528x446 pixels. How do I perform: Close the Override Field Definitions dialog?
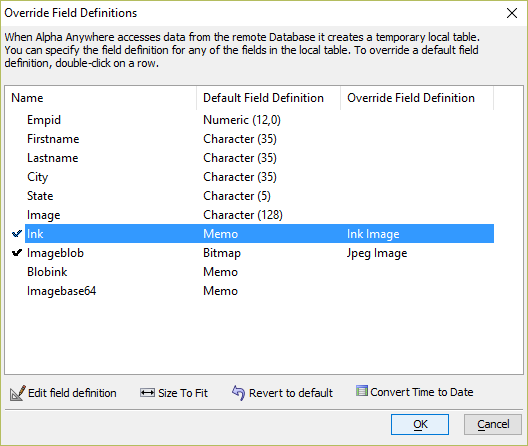[x=512, y=13]
